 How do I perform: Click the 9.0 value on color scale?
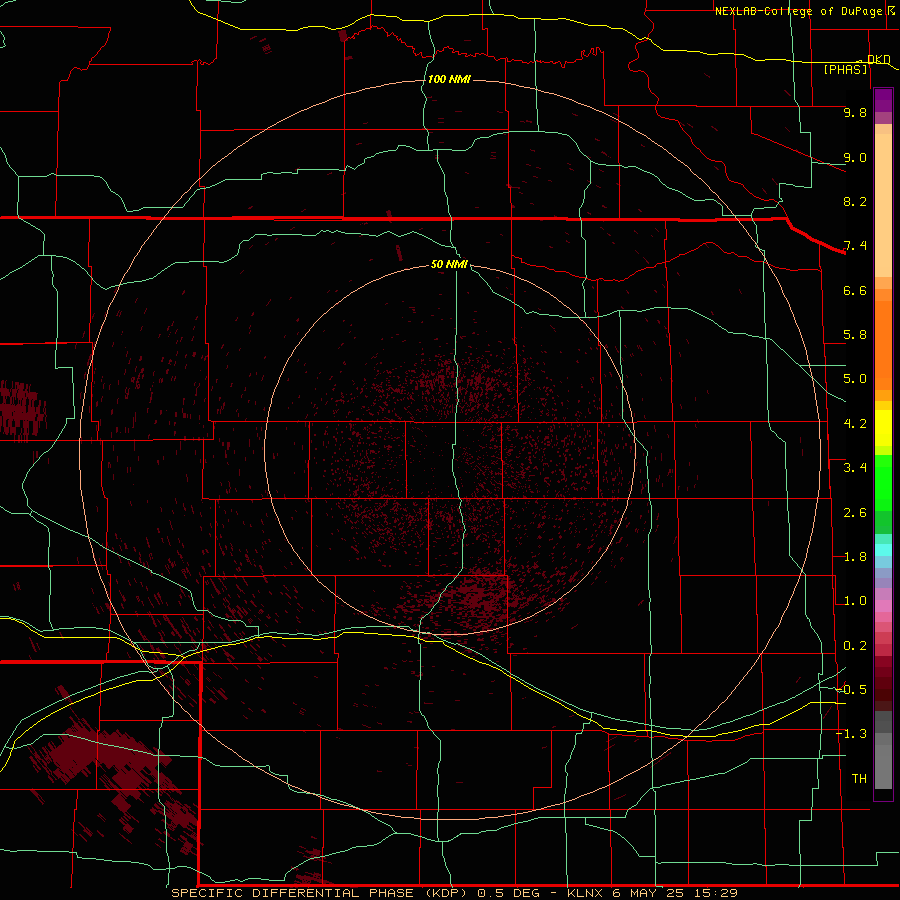click(x=855, y=157)
